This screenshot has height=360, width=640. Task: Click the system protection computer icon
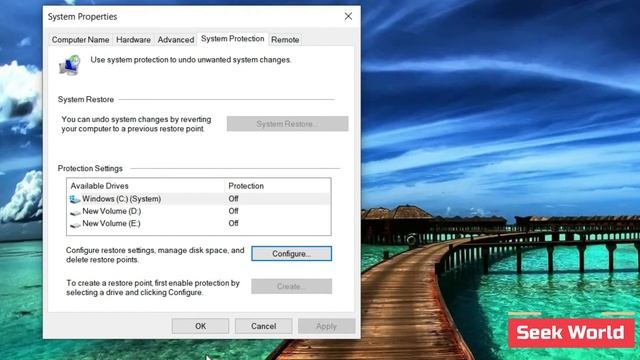coord(70,65)
